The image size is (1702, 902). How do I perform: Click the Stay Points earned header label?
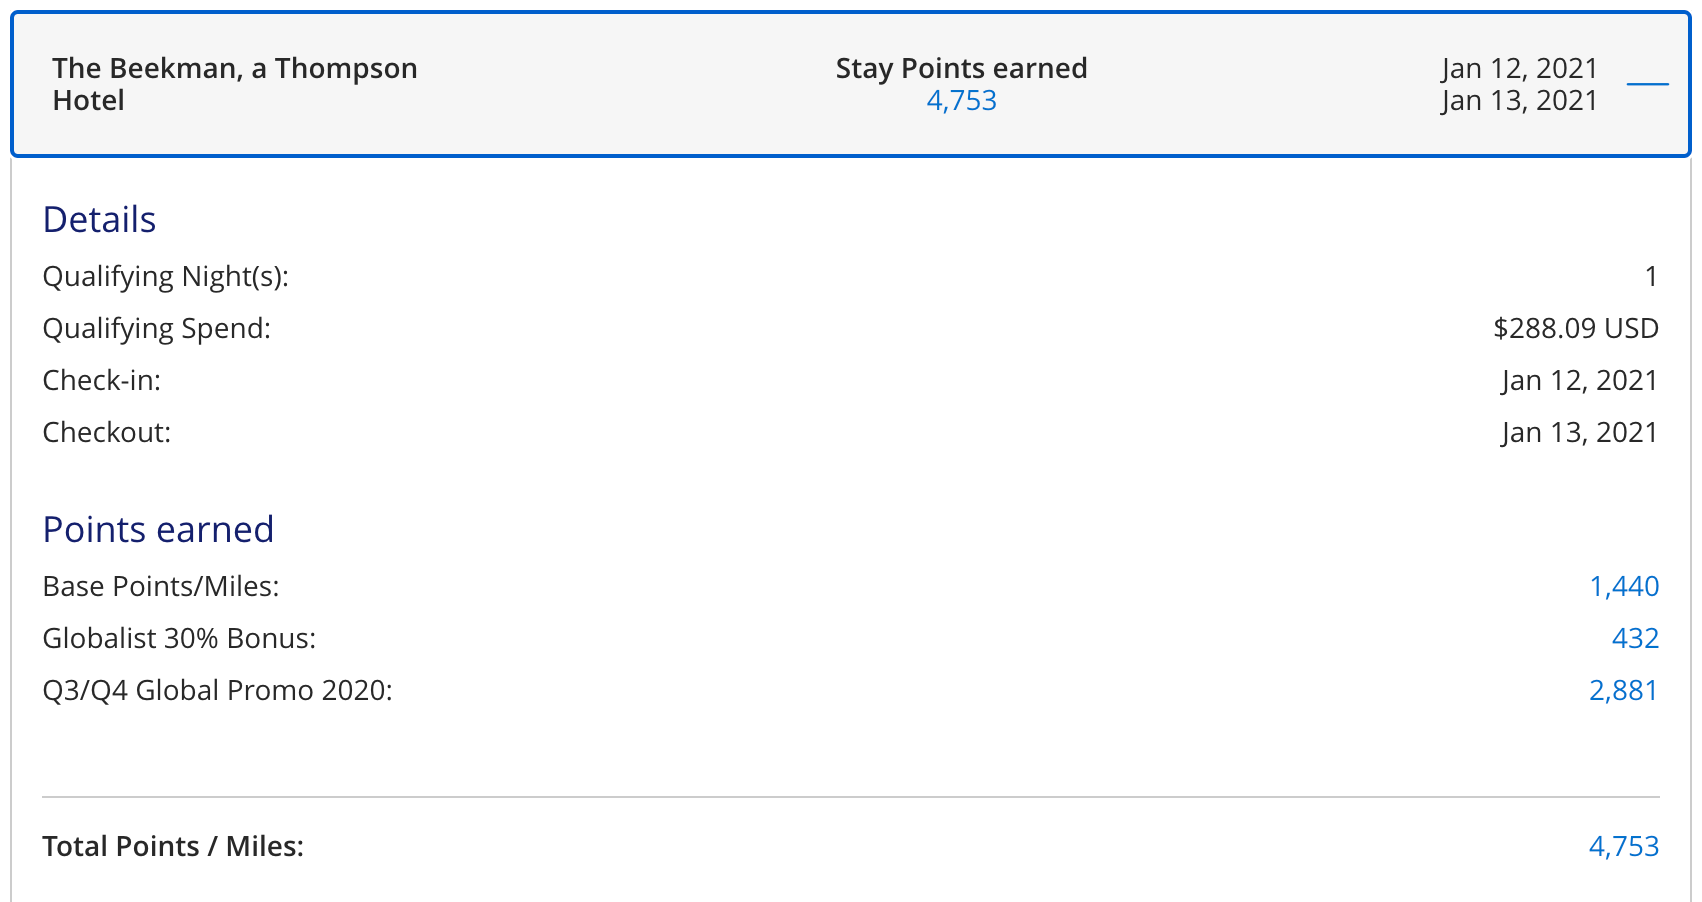[x=961, y=68]
